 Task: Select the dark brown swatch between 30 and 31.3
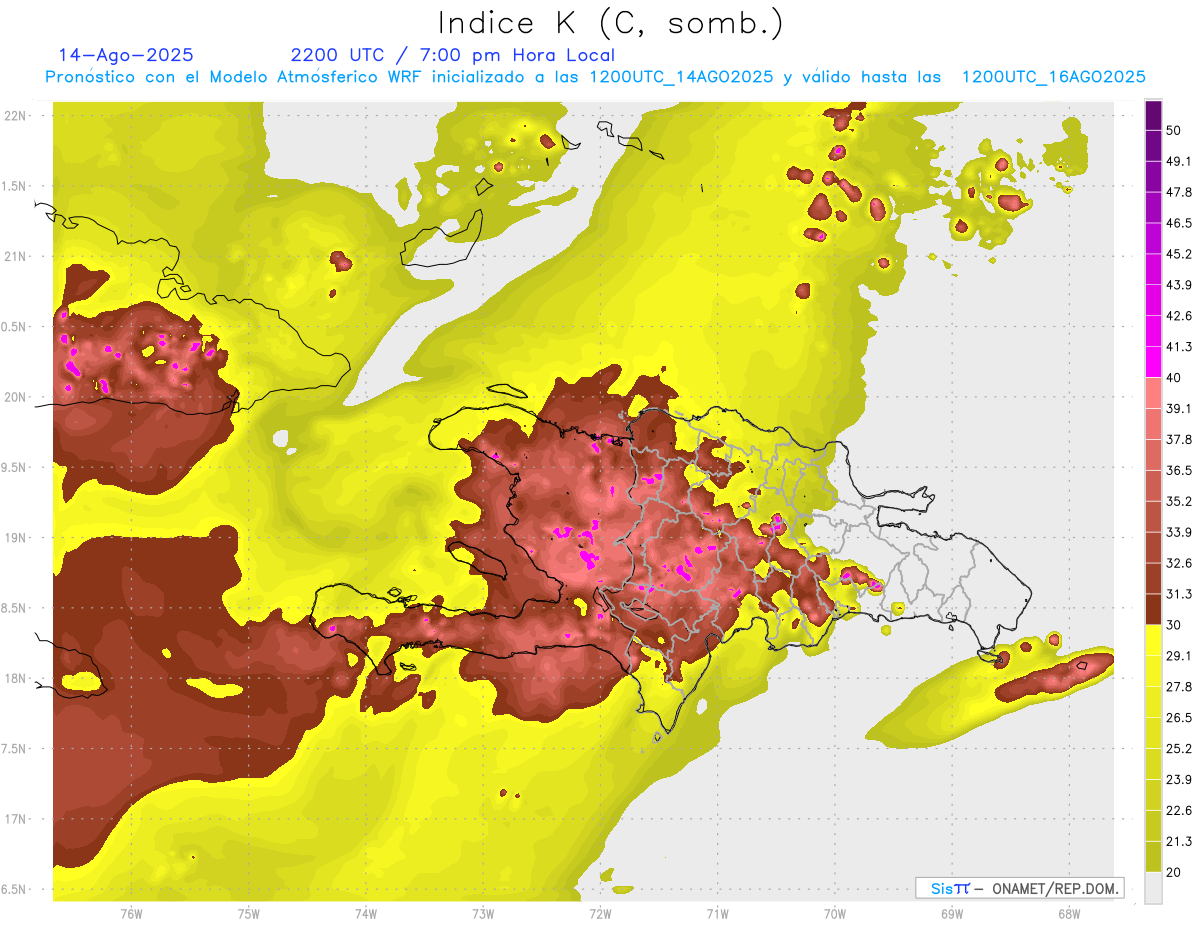(1153, 610)
